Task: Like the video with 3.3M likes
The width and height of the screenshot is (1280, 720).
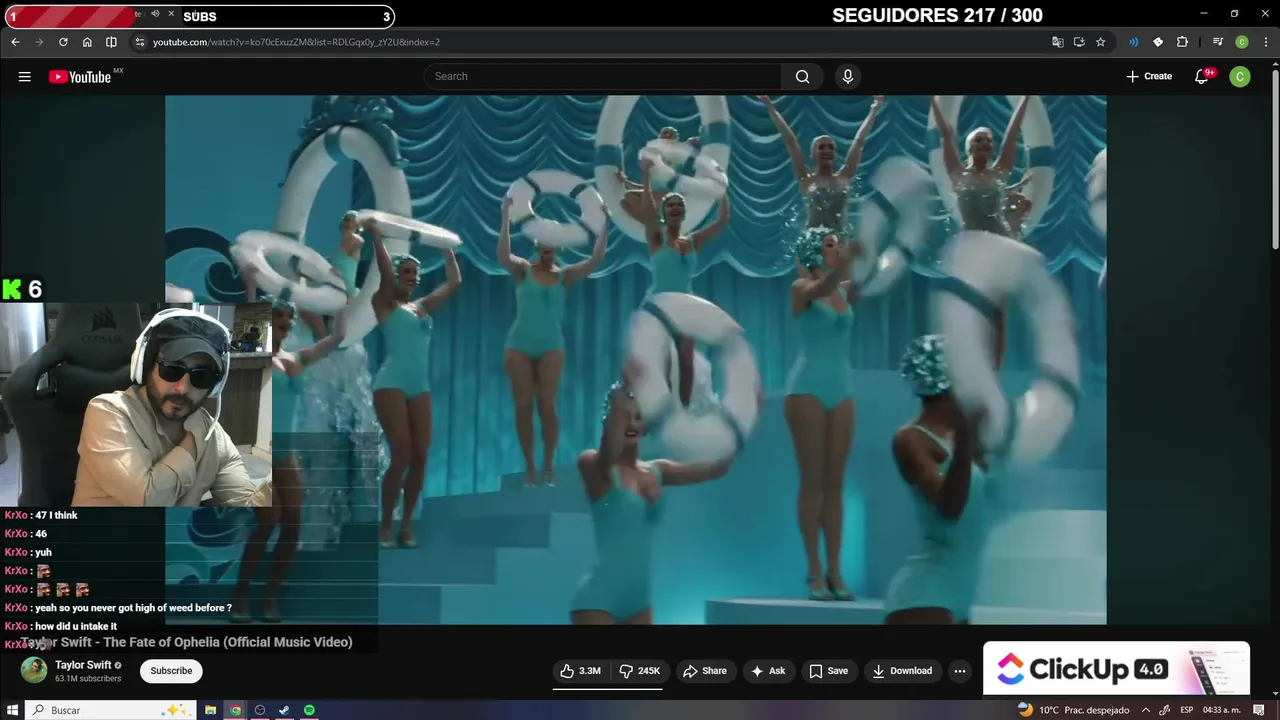Action: [580, 671]
